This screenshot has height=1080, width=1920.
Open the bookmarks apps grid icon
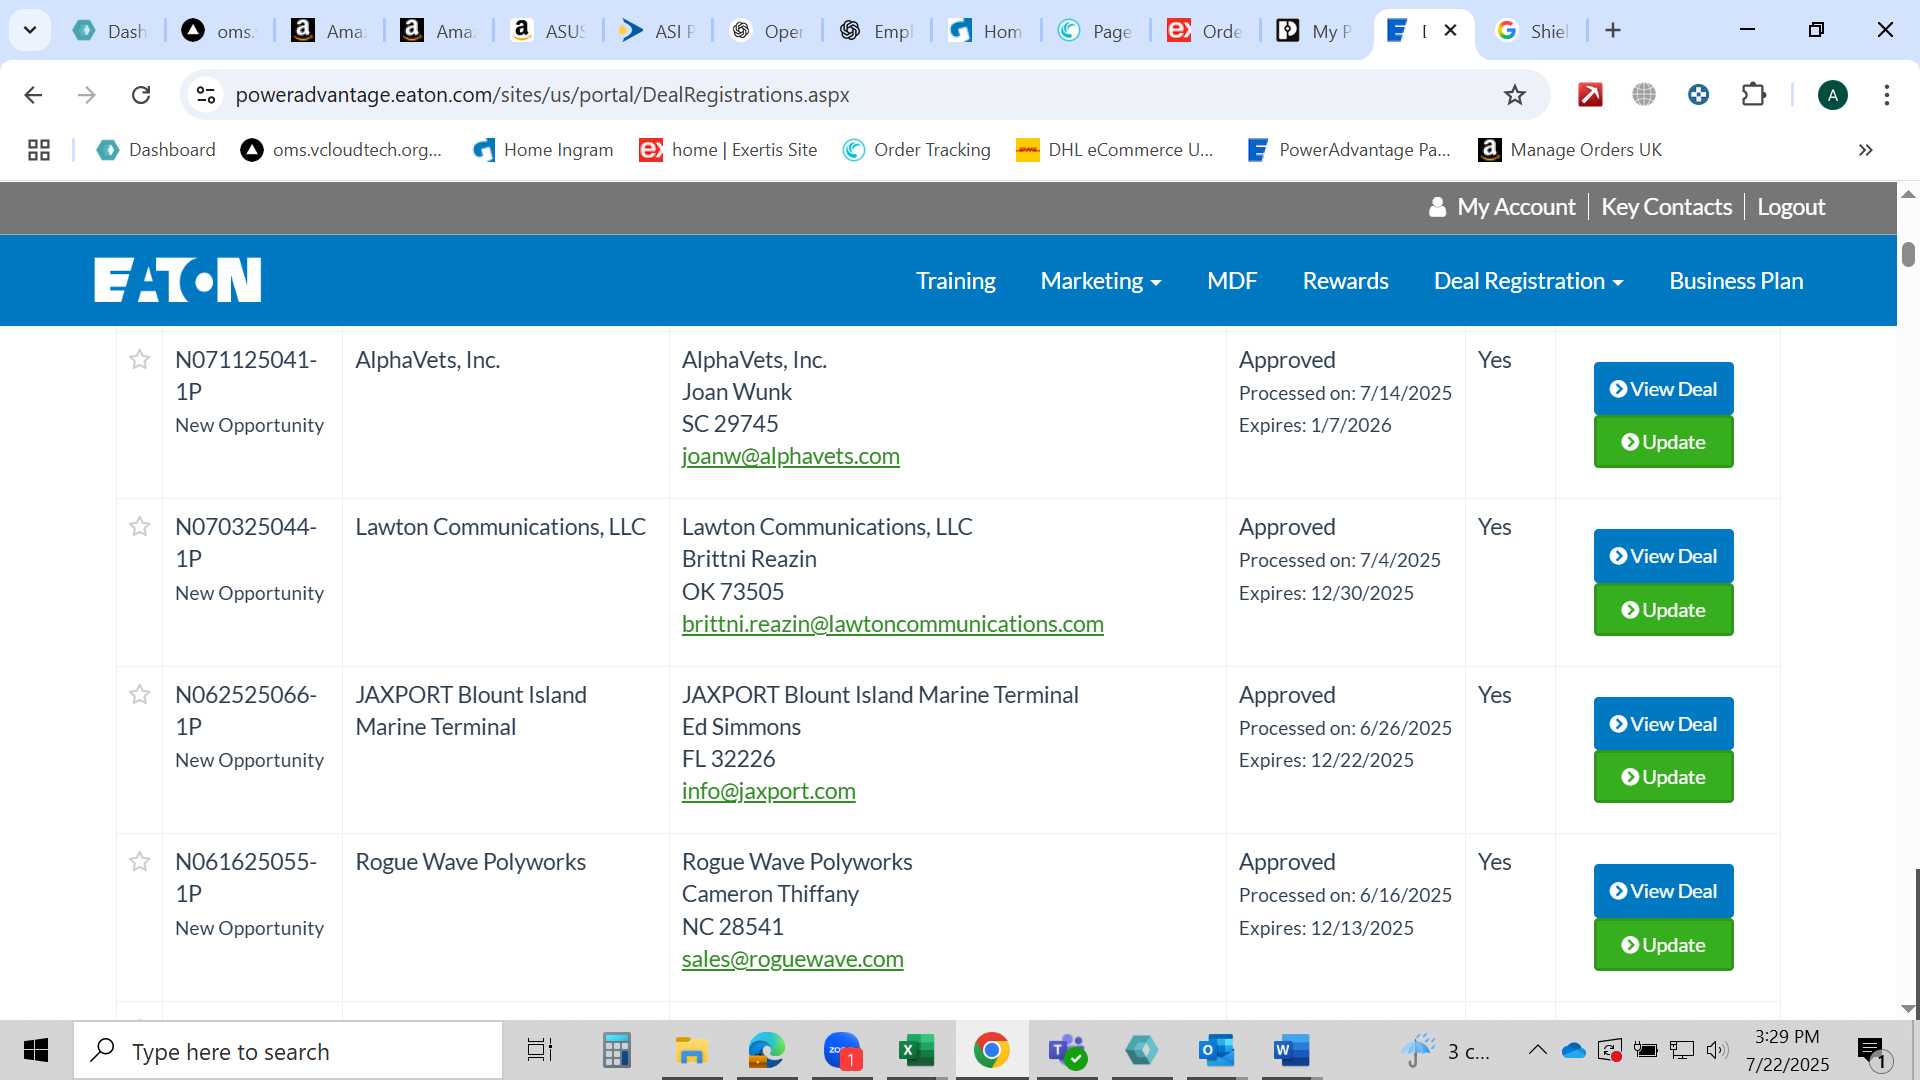click(x=39, y=150)
